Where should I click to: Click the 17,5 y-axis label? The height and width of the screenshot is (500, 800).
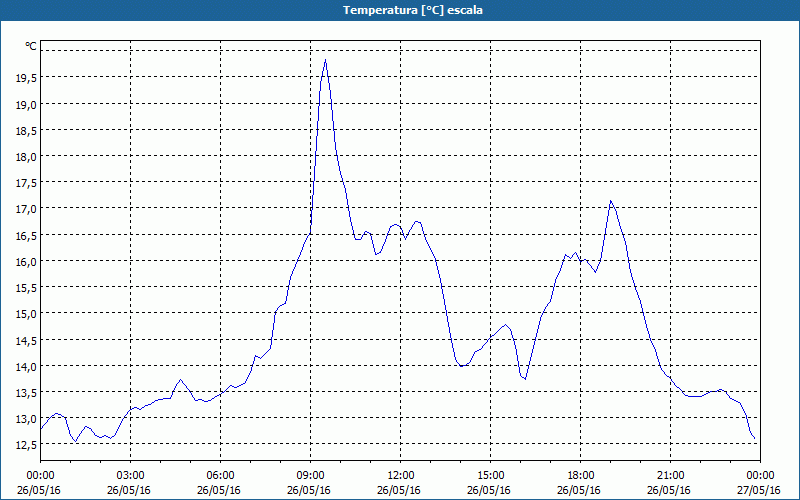click(26, 183)
